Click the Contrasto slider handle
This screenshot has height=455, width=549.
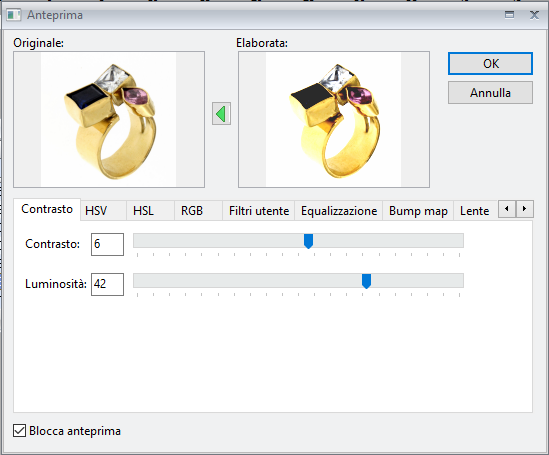(308, 241)
